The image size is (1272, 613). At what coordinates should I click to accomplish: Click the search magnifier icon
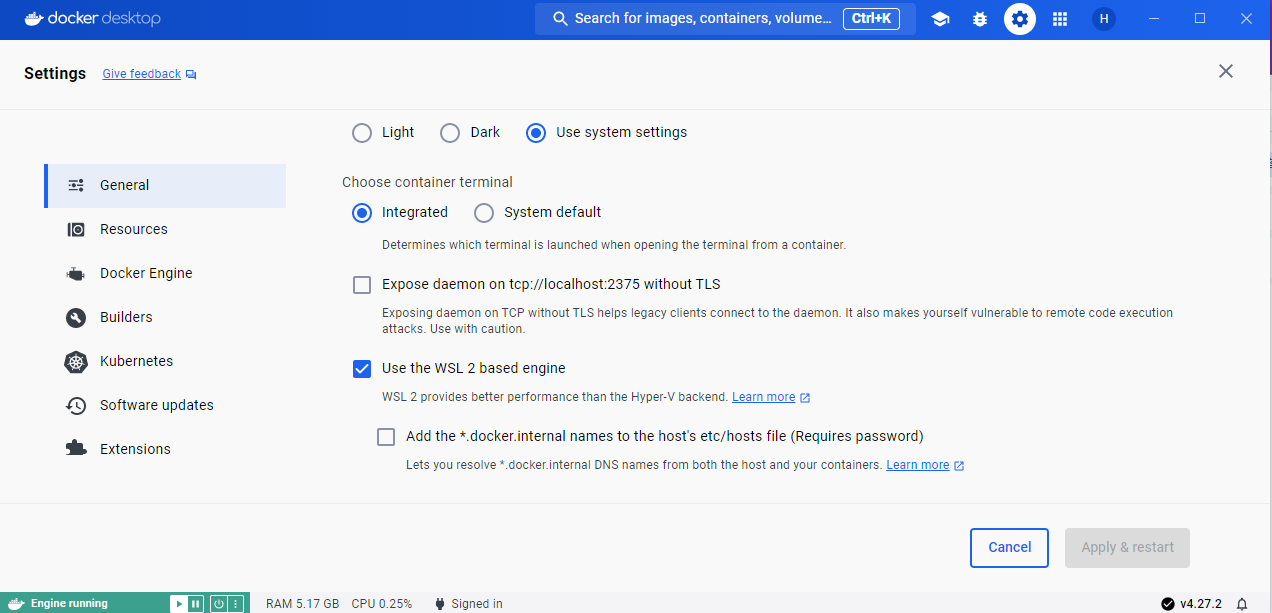coord(560,19)
